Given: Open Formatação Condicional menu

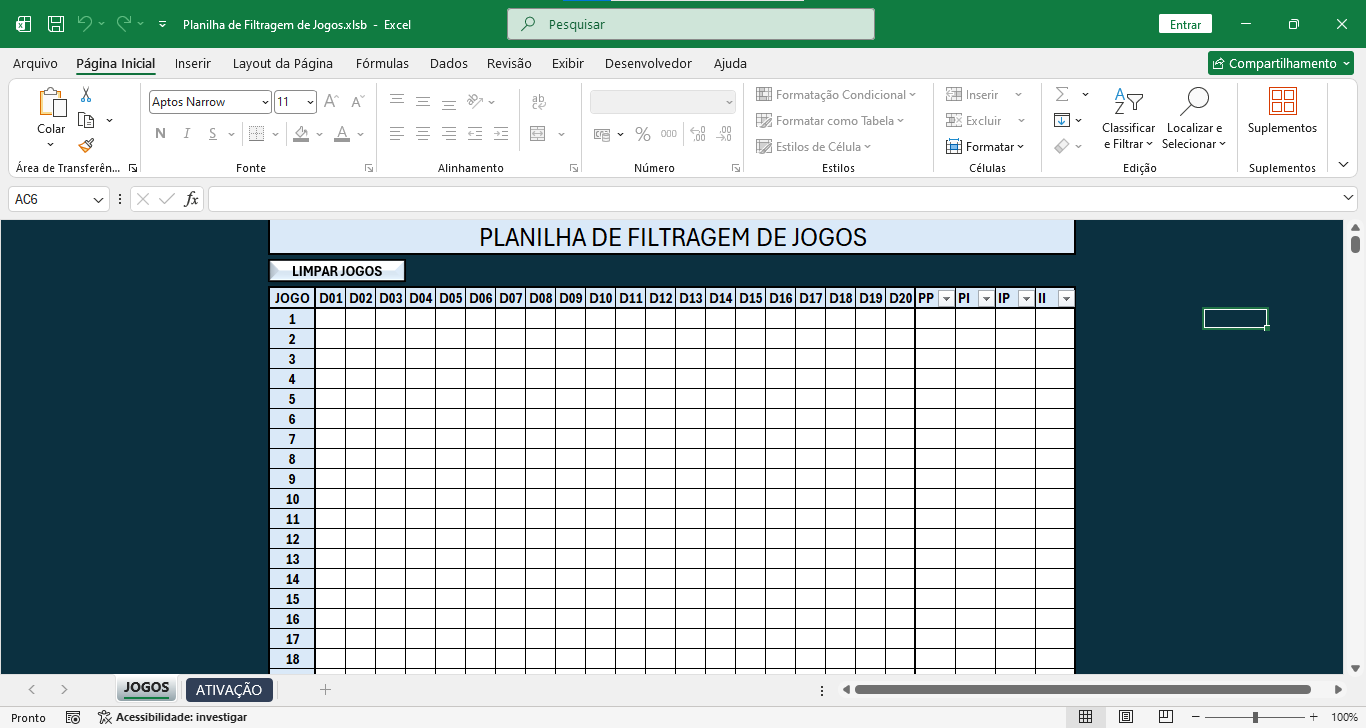Looking at the screenshot, I should [836, 94].
